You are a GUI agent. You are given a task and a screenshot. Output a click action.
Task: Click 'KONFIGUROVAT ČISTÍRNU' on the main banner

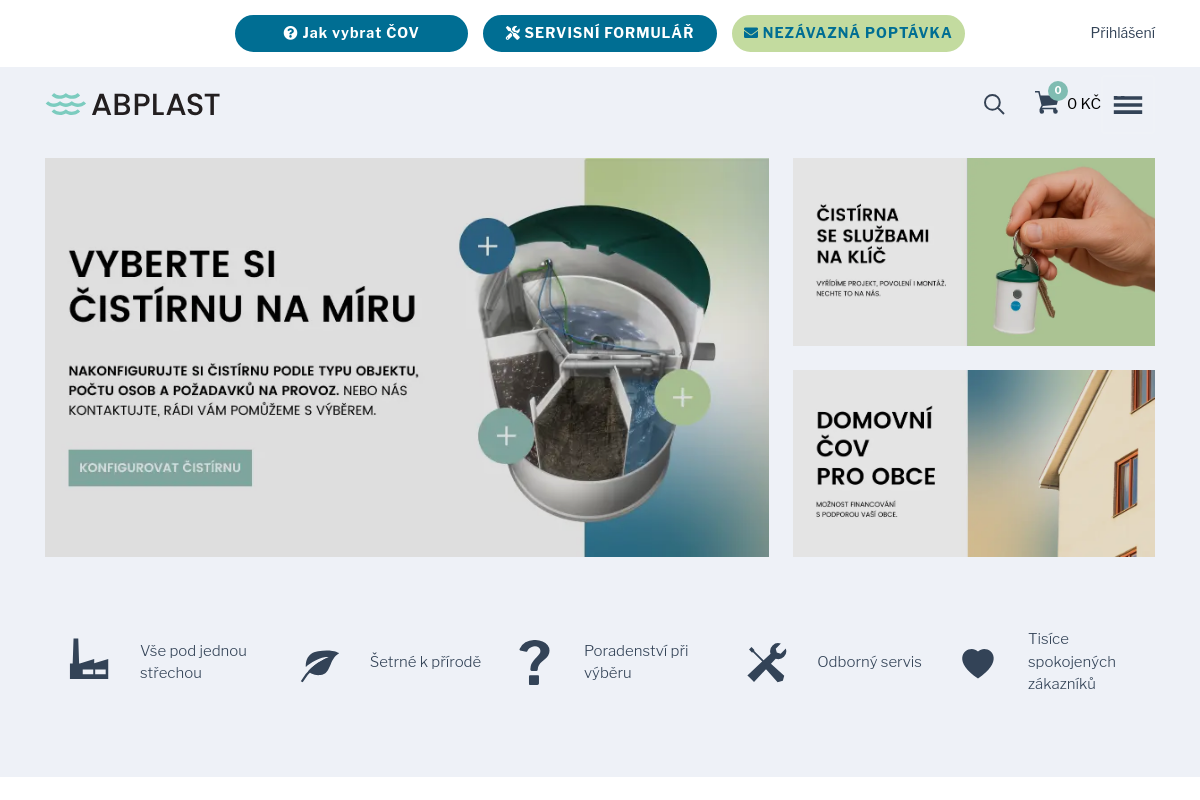[x=160, y=467]
